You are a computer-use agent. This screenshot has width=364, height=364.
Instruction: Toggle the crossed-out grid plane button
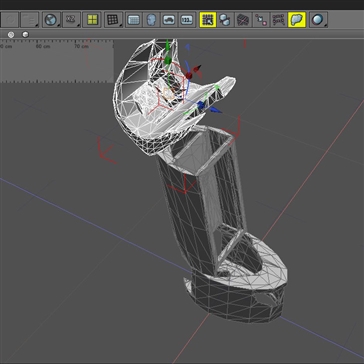[244, 20]
